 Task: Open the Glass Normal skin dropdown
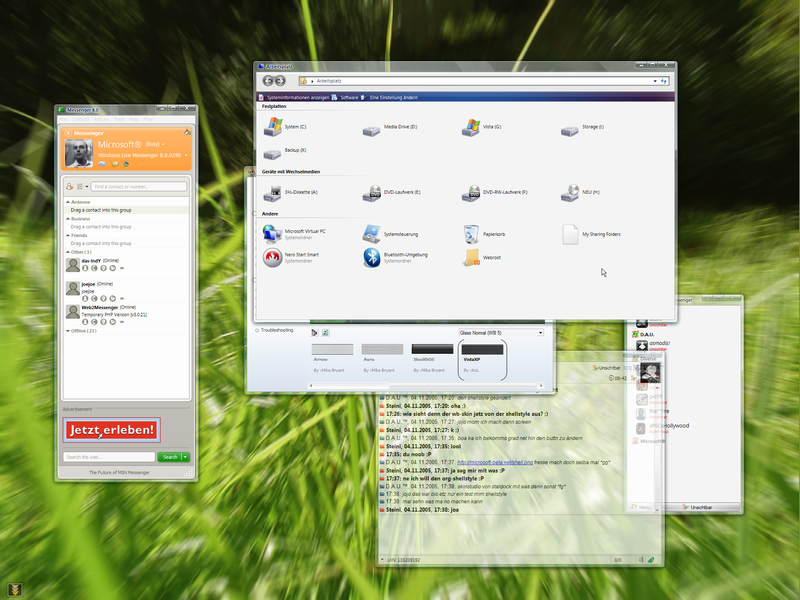(x=540, y=332)
